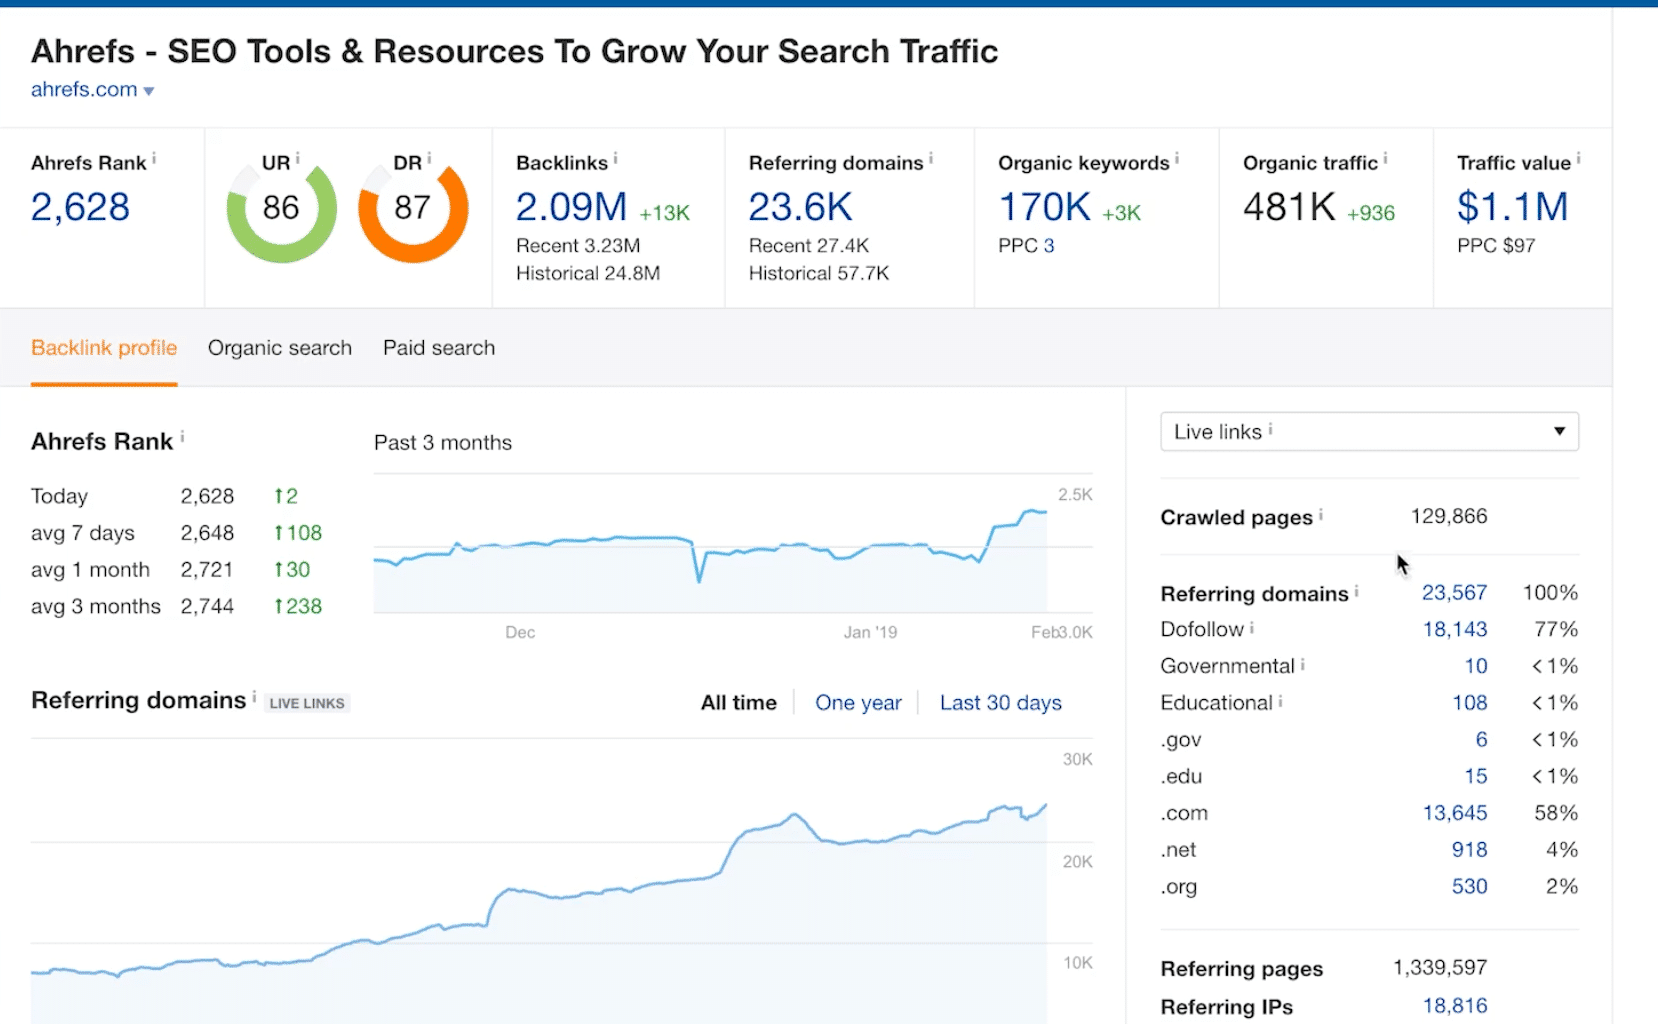1658x1024 pixels.
Task: Click the DR info icon
Action: point(429,158)
